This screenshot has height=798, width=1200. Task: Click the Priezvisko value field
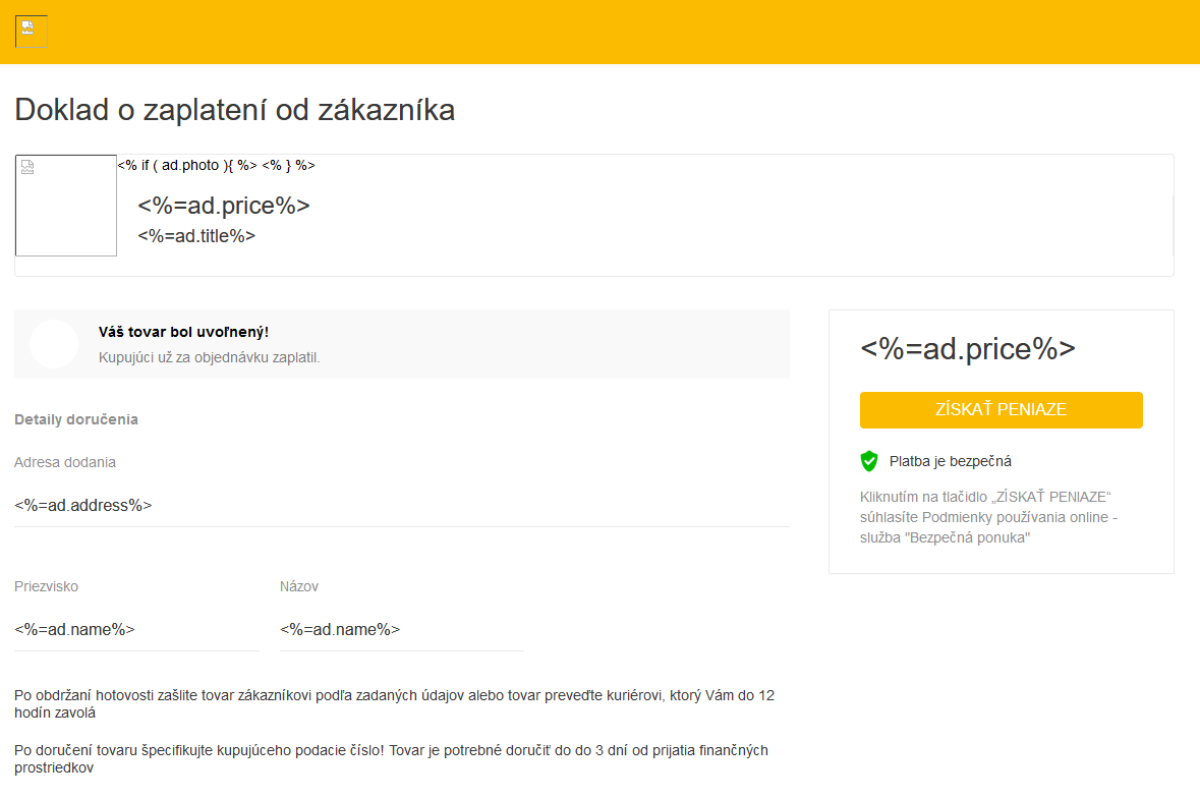tap(136, 629)
